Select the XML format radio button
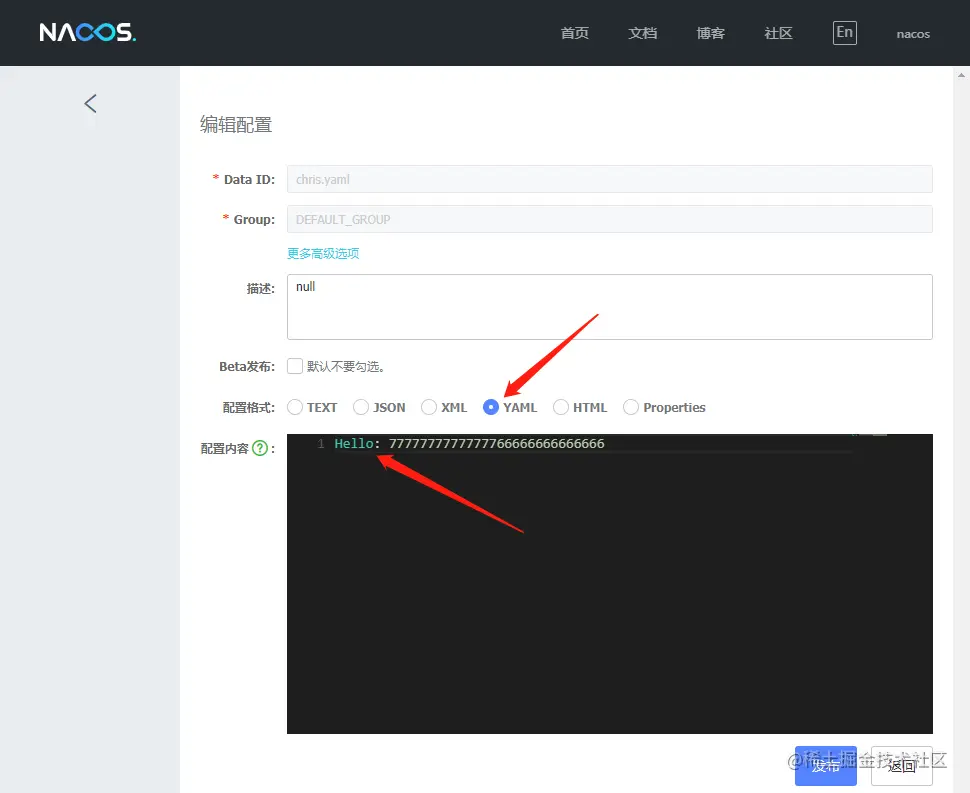 point(429,407)
